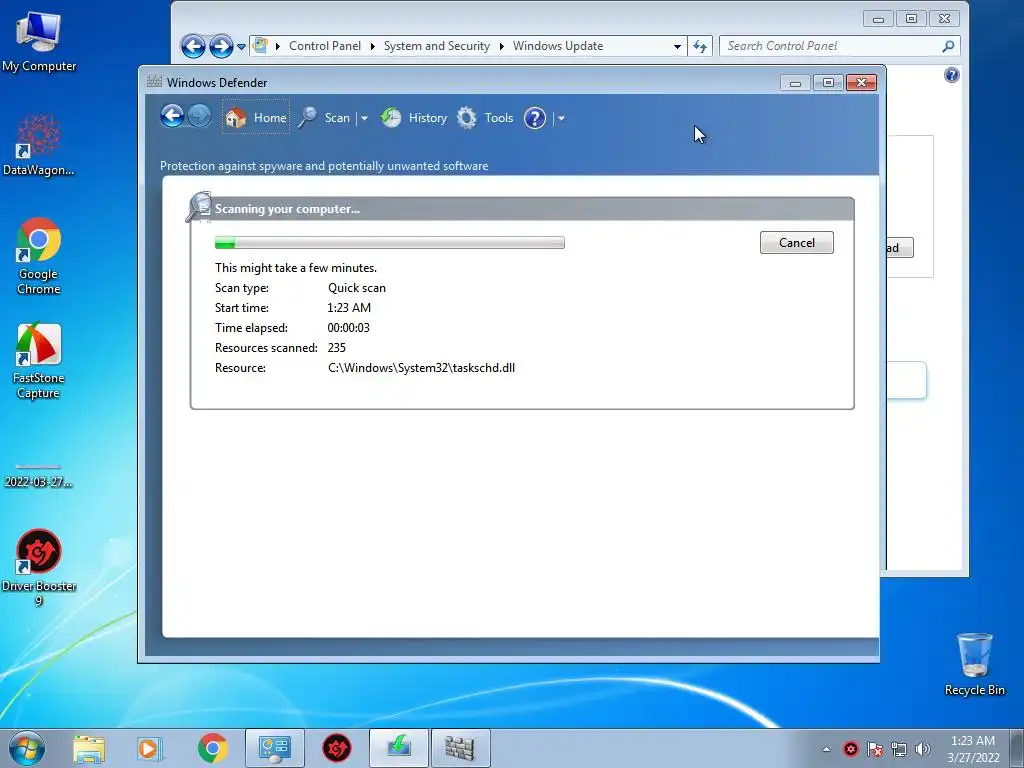Screen dimensions: 1024x768
Task: Click the resource path taskschd.dll text
Action: point(421,368)
